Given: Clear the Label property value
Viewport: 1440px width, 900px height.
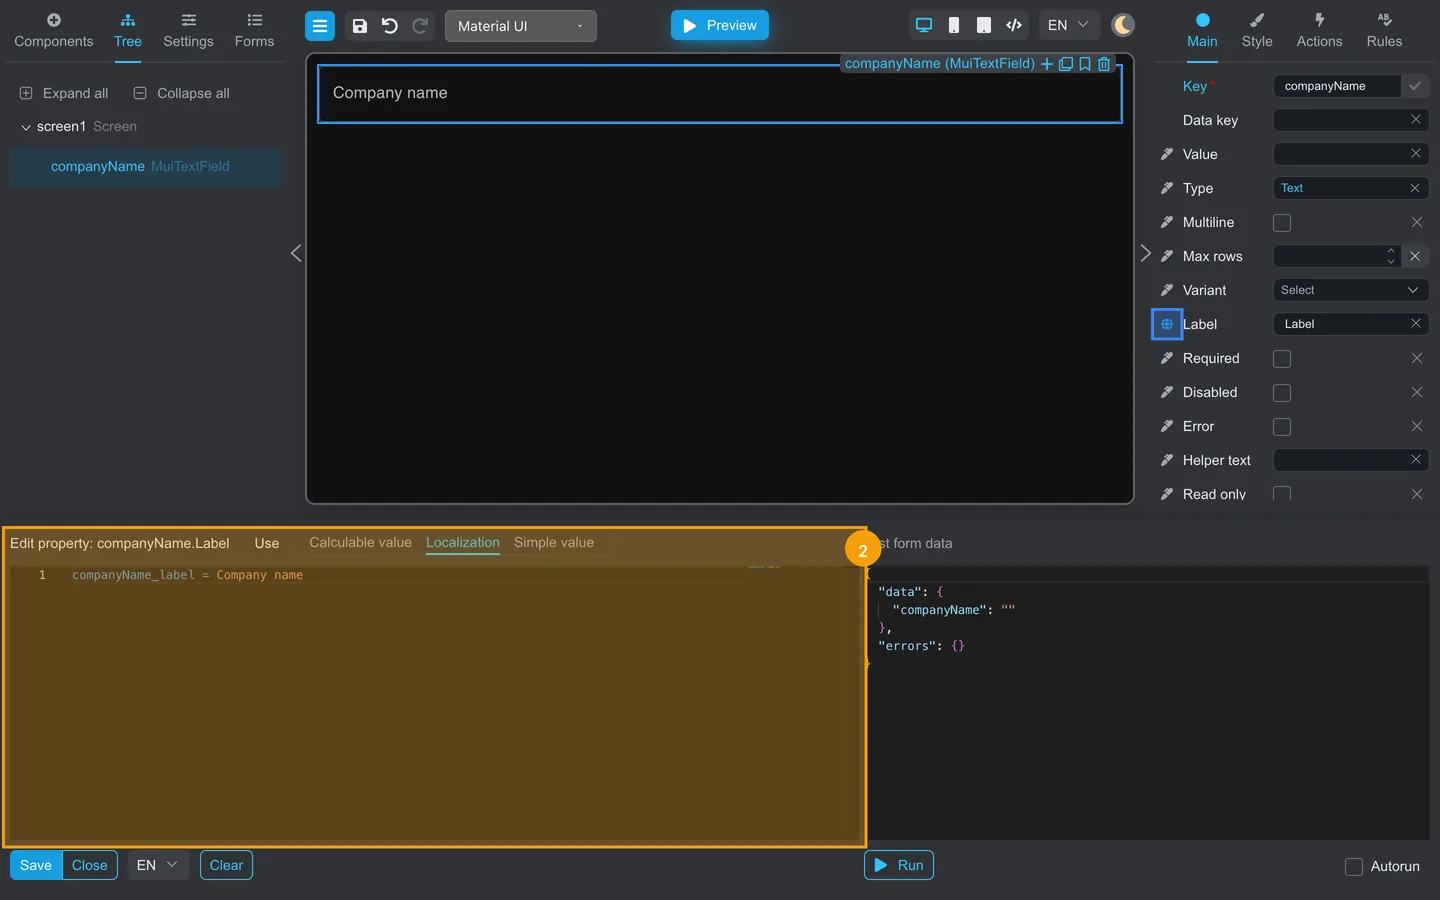Looking at the screenshot, I should click(x=1416, y=323).
